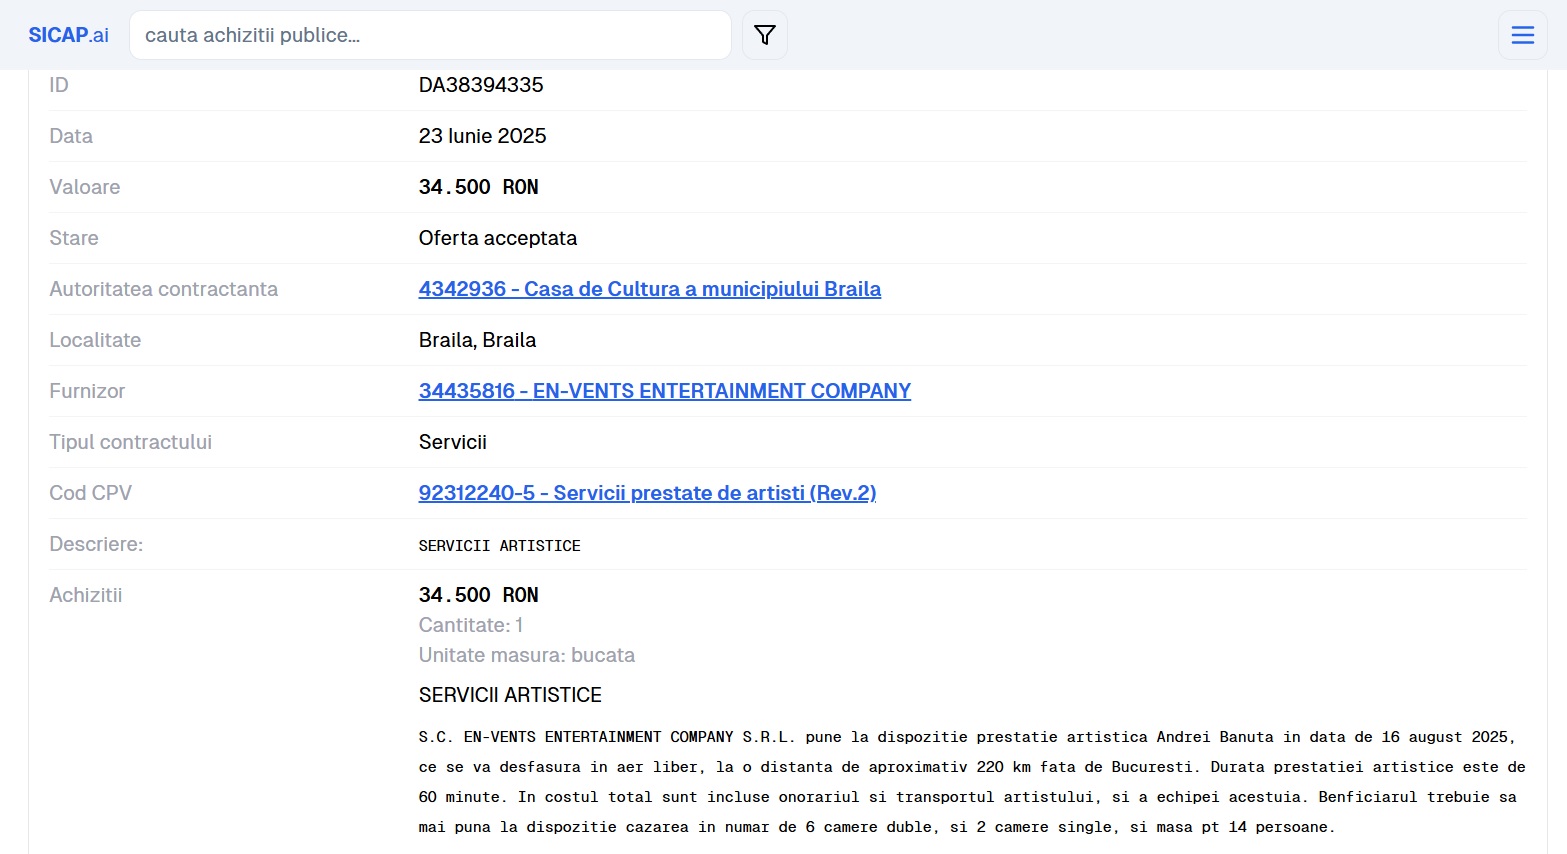Click the 'Cantitate: 1' text
Screen dimensions: 1567x854
click(x=471, y=625)
